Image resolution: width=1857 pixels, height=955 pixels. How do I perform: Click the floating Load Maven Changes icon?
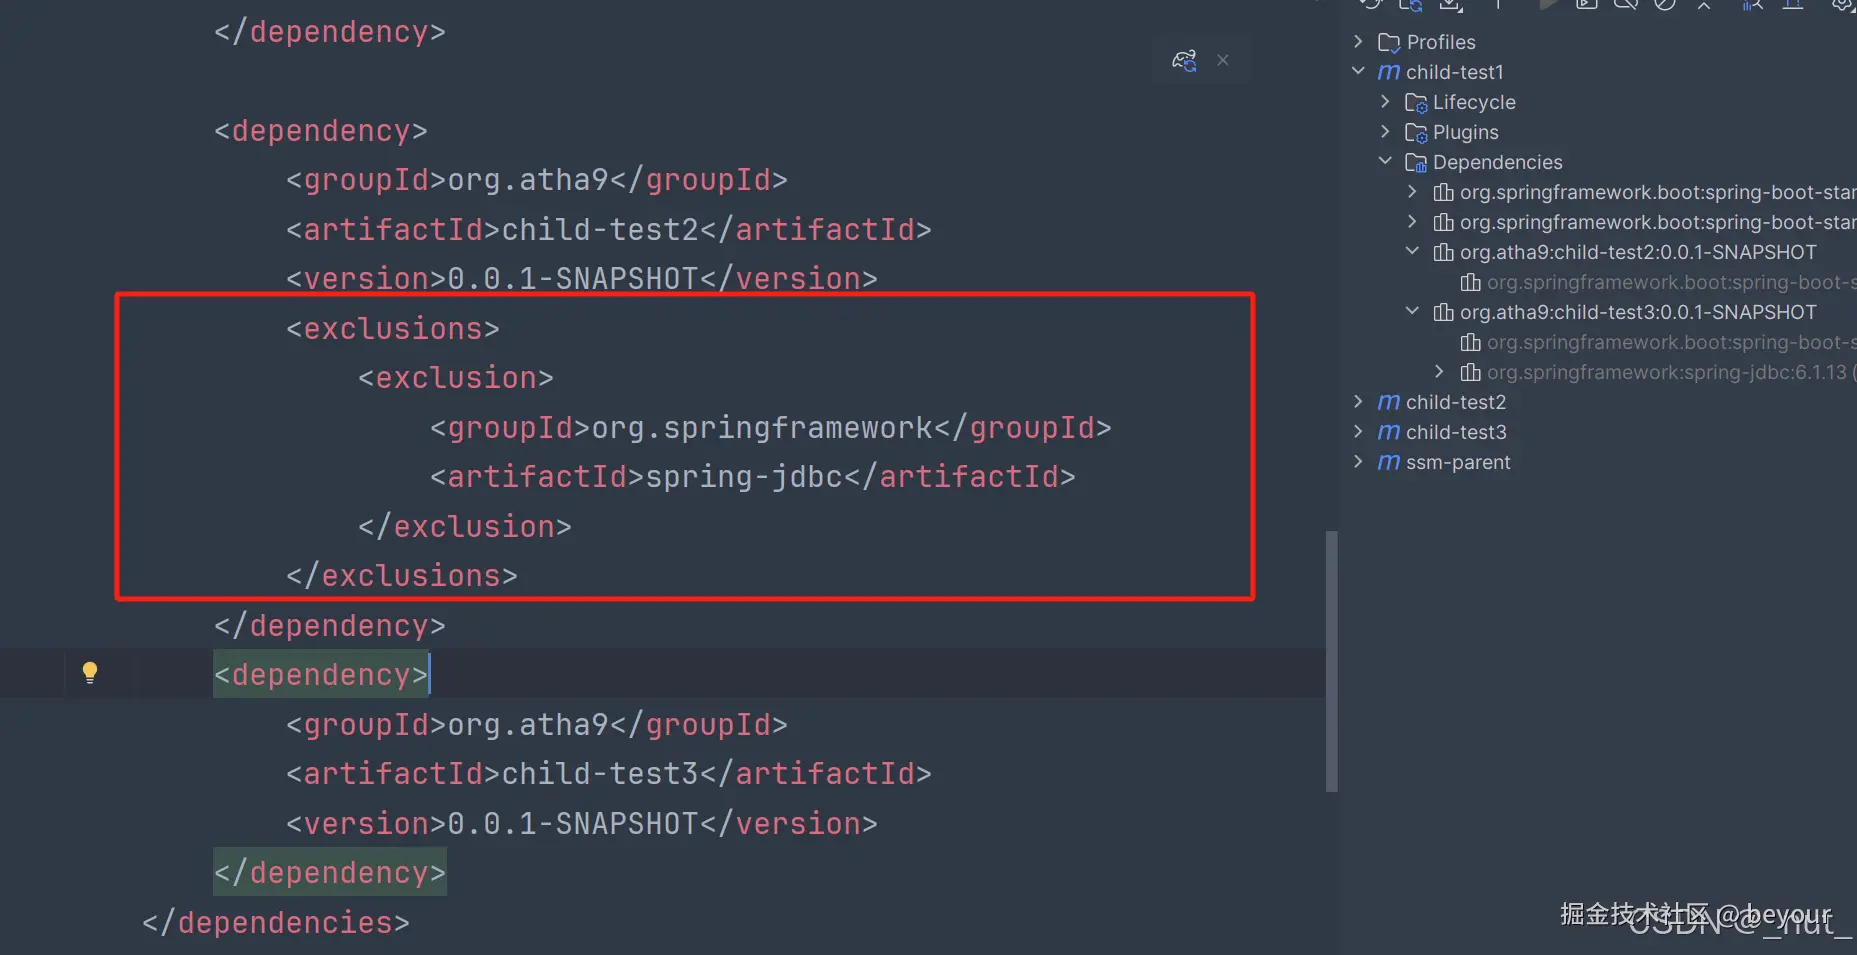tap(1184, 61)
